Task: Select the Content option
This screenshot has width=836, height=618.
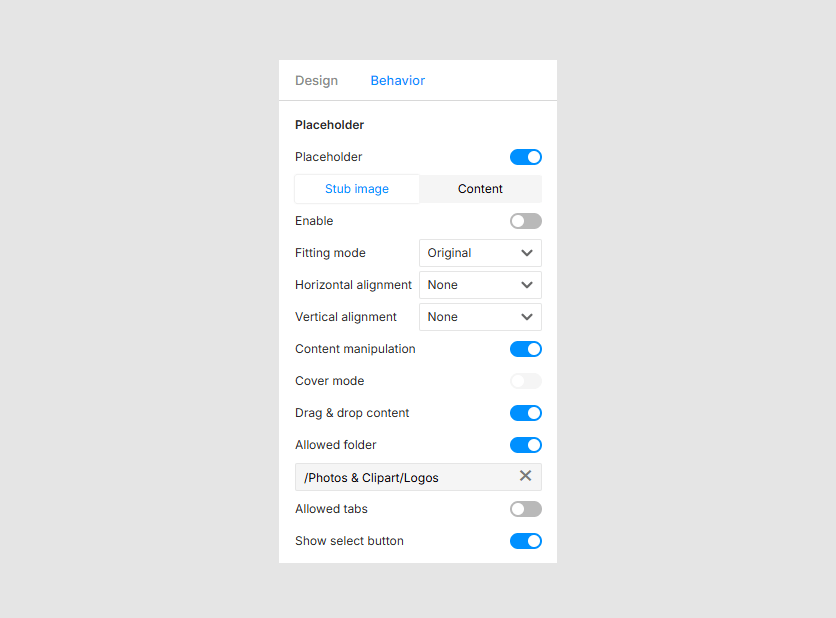Action: (480, 188)
